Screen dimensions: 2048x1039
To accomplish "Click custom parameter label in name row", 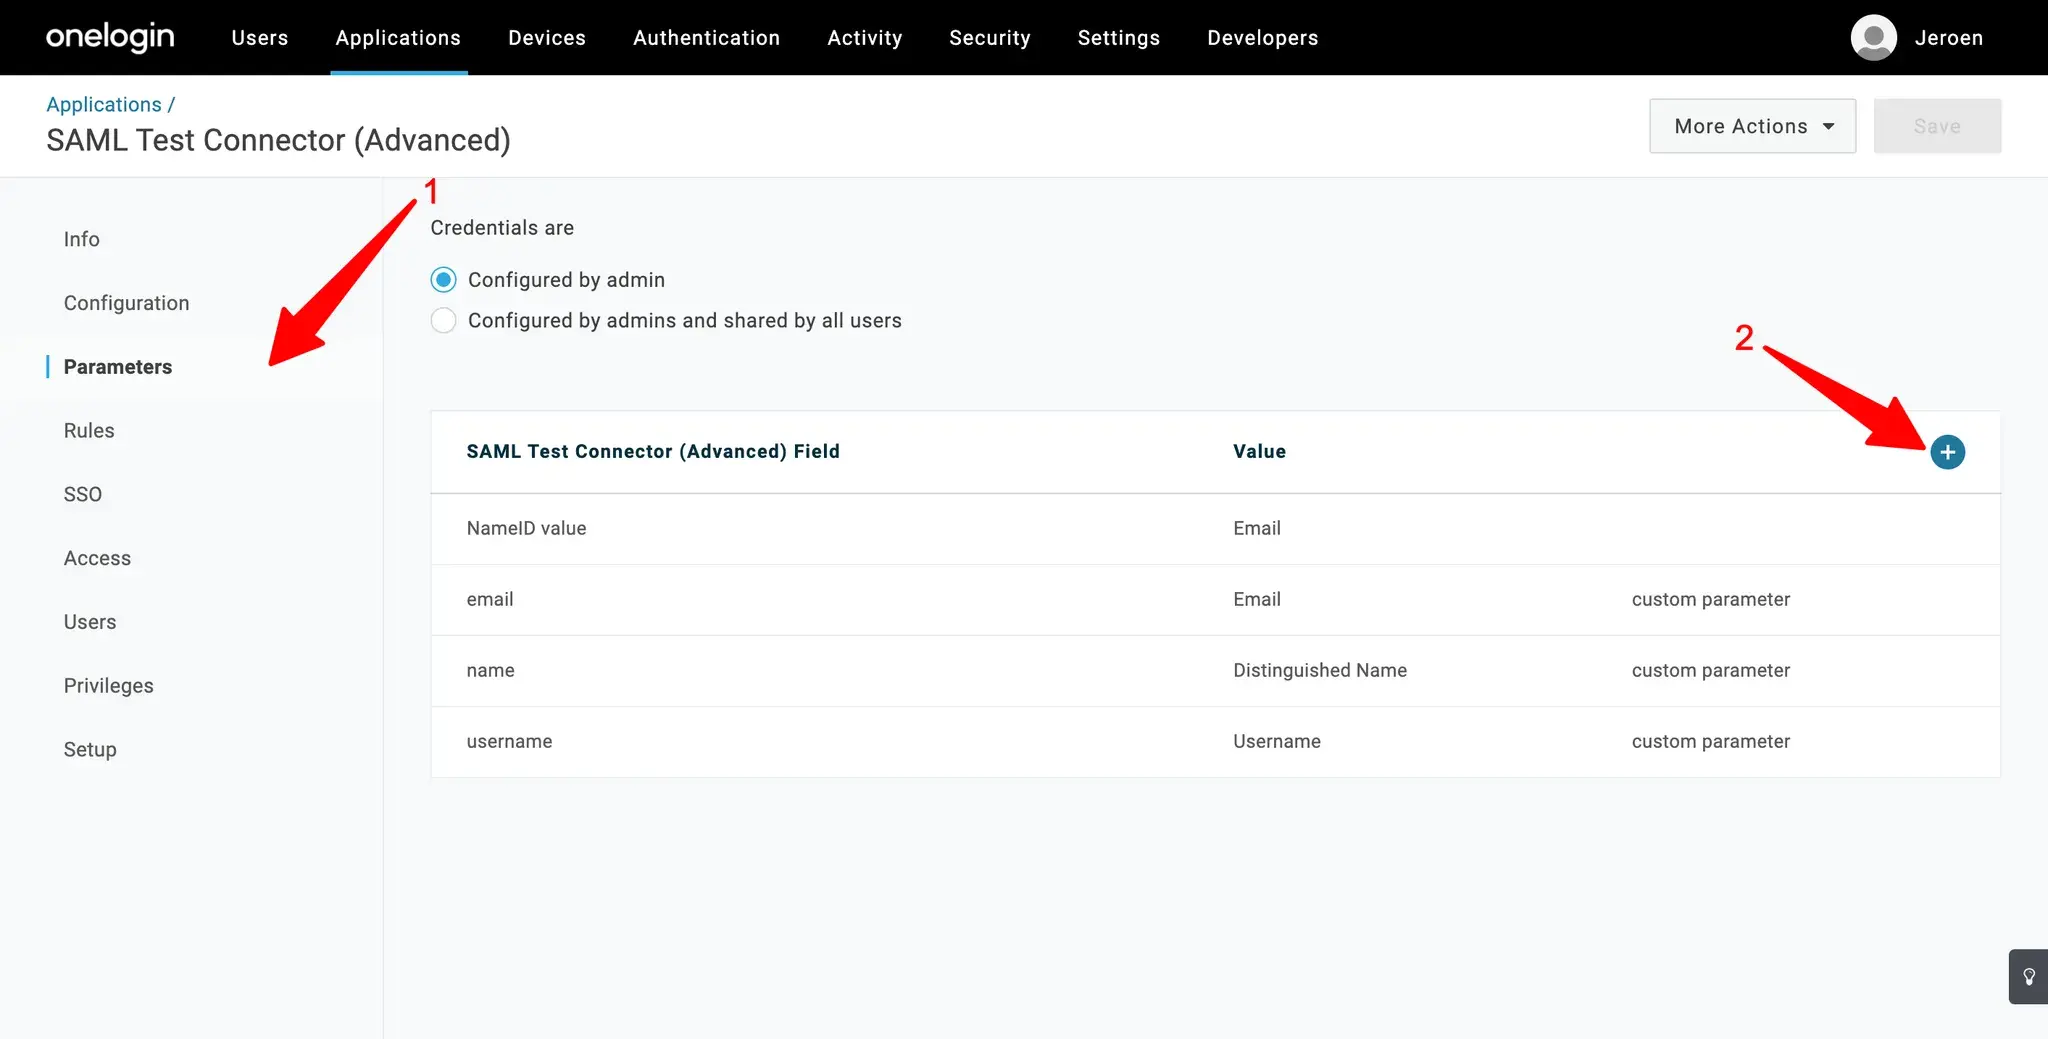I will click(x=1711, y=670).
